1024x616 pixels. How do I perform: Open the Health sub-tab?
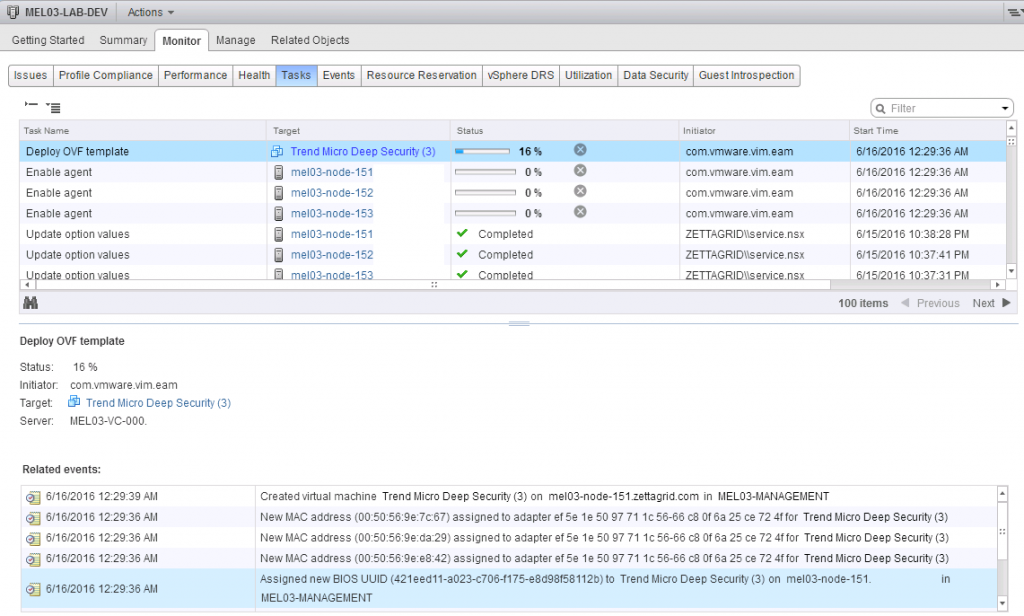(254, 75)
